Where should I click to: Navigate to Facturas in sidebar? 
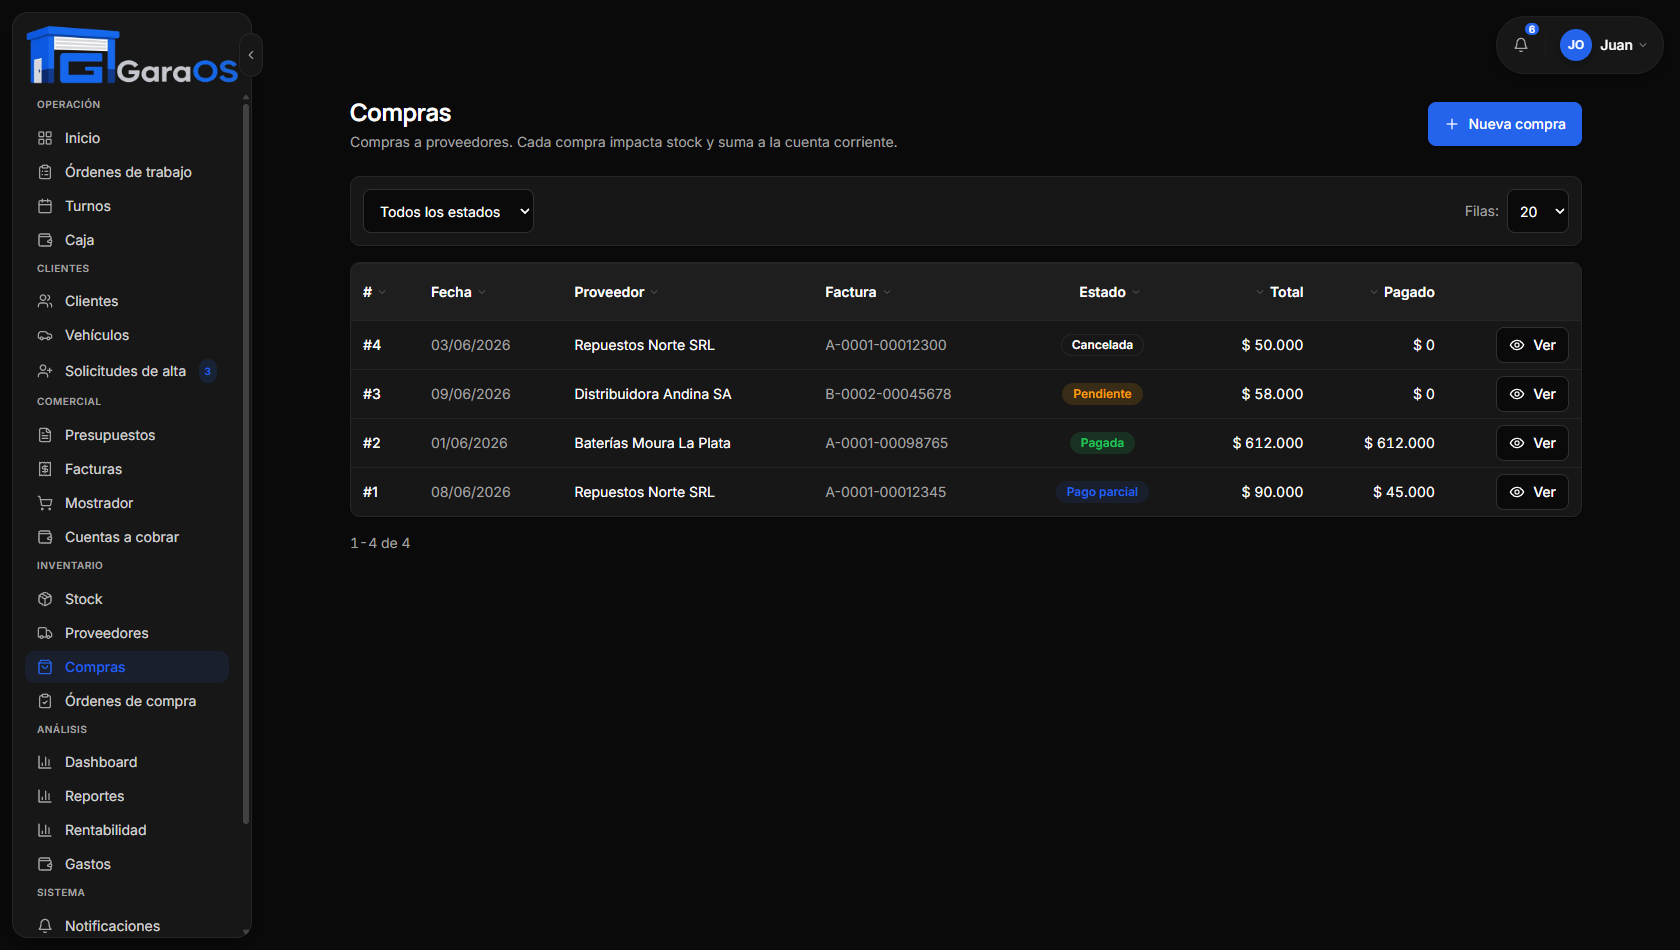pos(127,469)
